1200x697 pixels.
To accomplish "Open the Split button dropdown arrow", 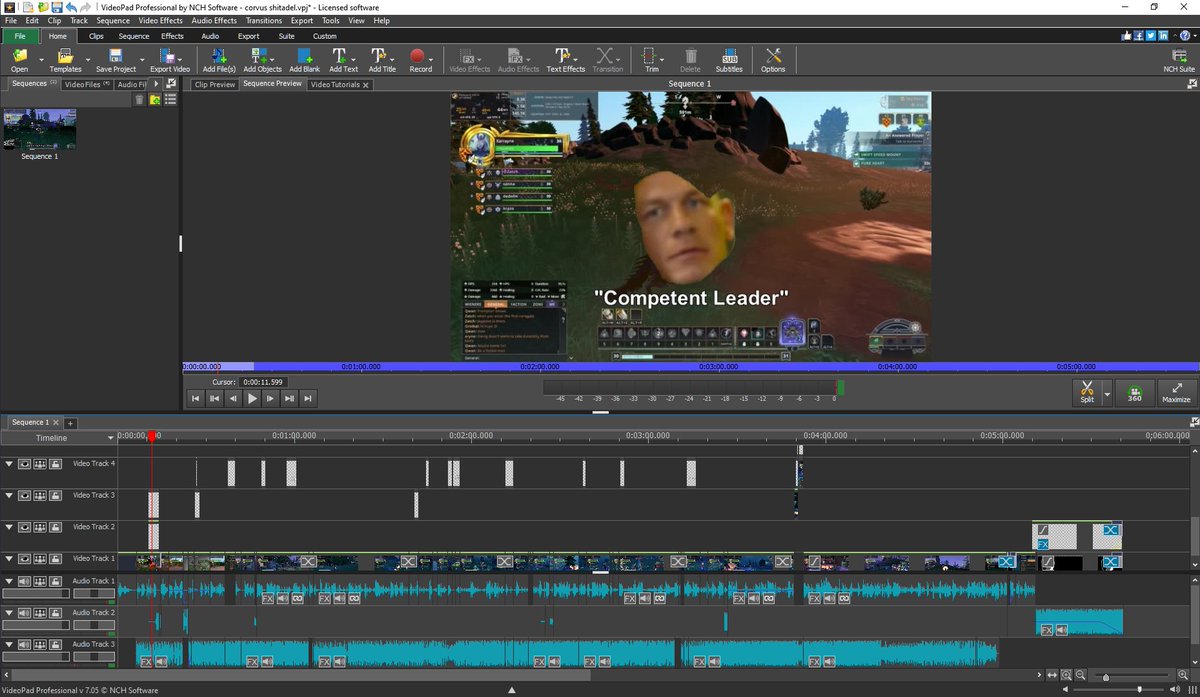I will [1106, 392].
